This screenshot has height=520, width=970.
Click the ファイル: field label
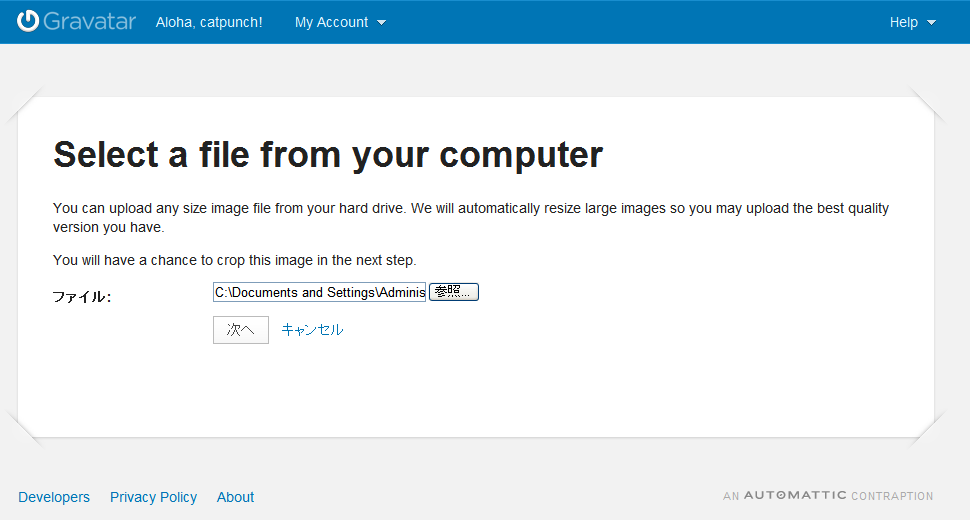coord(82,297)
